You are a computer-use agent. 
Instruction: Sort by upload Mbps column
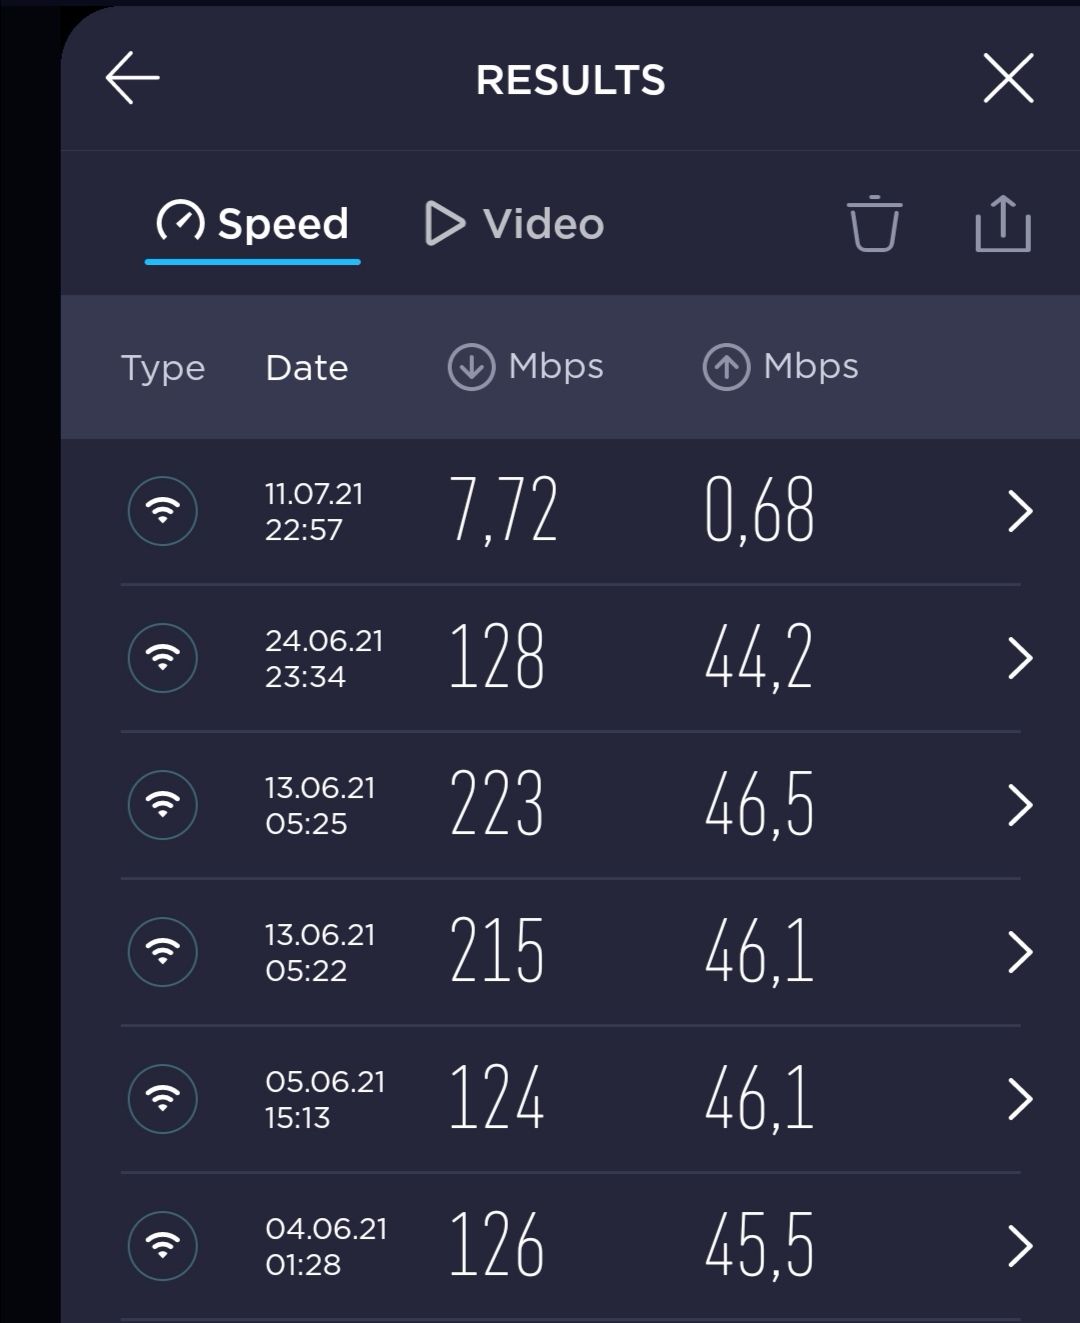(781, 366)
